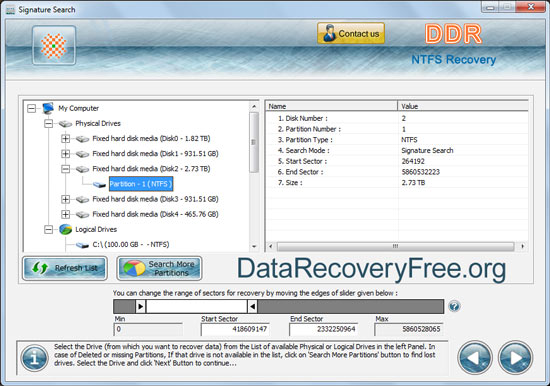Expand Disk0 1.82 TB node

click(65, 139)
